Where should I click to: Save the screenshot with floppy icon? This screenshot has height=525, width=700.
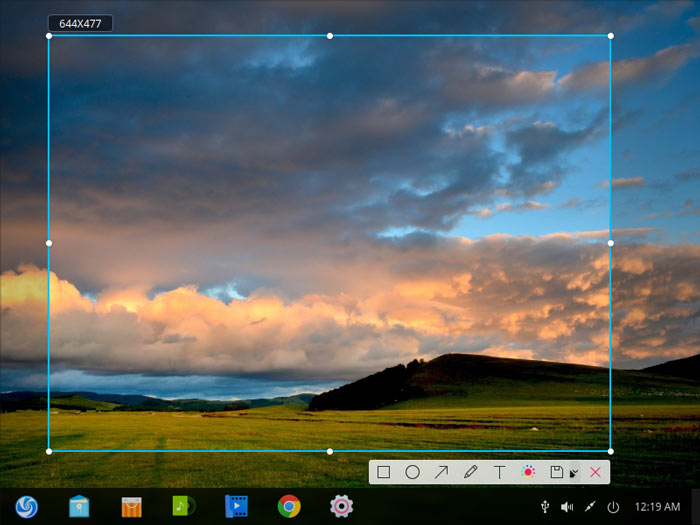pos(556,472)
